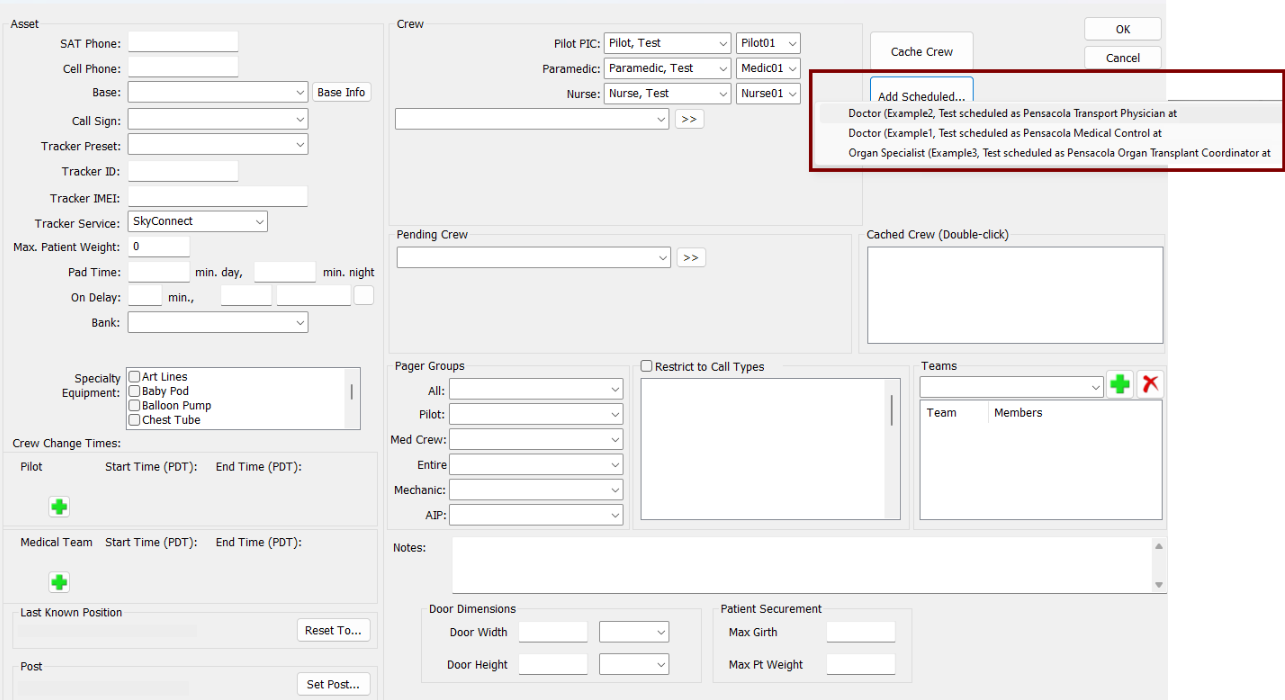This screenshot has height=700, width=1285.
Task: Toggle the small checkbox after On Delay fields
Action: (364, 296)
